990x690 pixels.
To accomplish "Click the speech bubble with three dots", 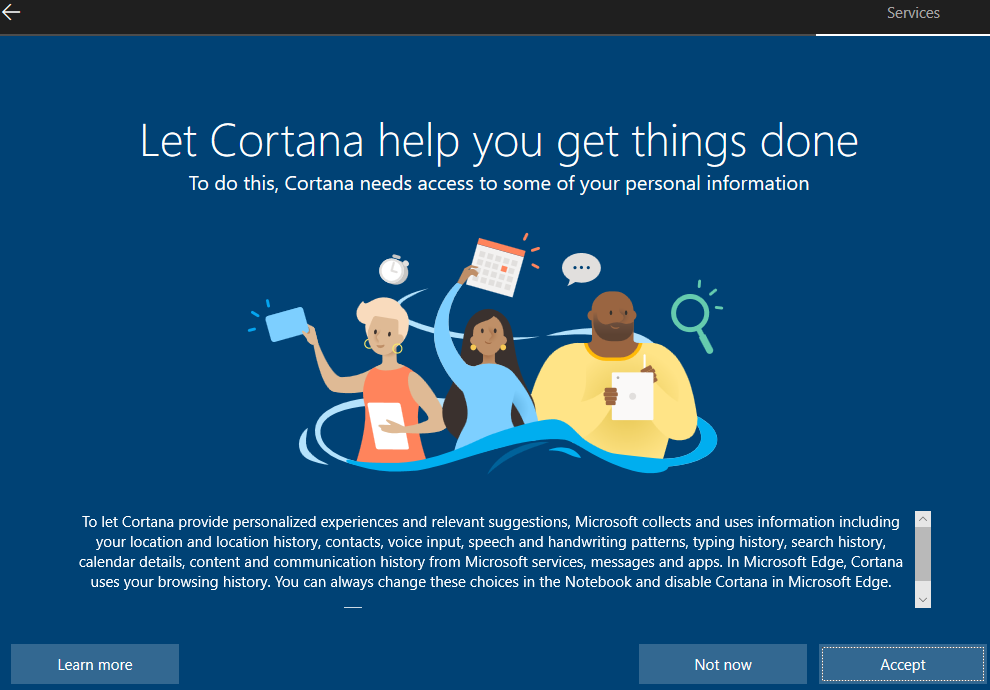I will point(581,268).
